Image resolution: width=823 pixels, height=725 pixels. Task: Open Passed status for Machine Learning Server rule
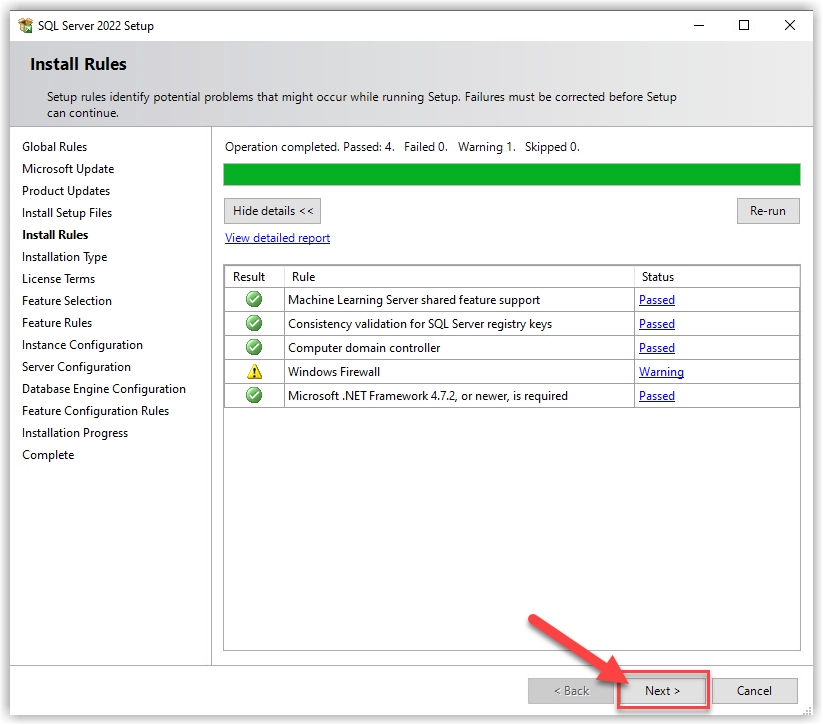(x=657, y=300)
